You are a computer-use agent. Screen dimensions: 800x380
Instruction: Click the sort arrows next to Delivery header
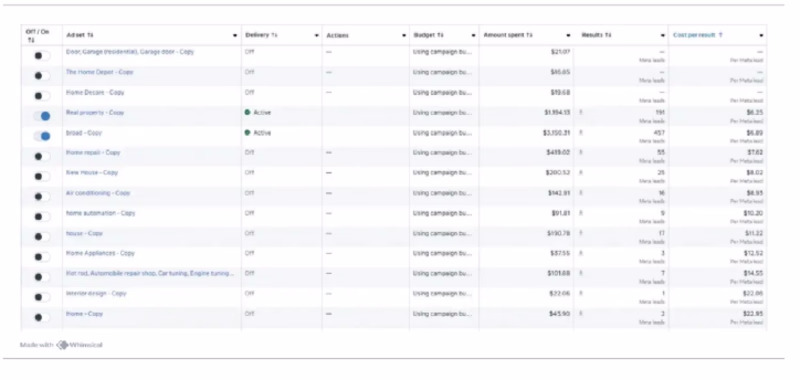coord(274,35)
